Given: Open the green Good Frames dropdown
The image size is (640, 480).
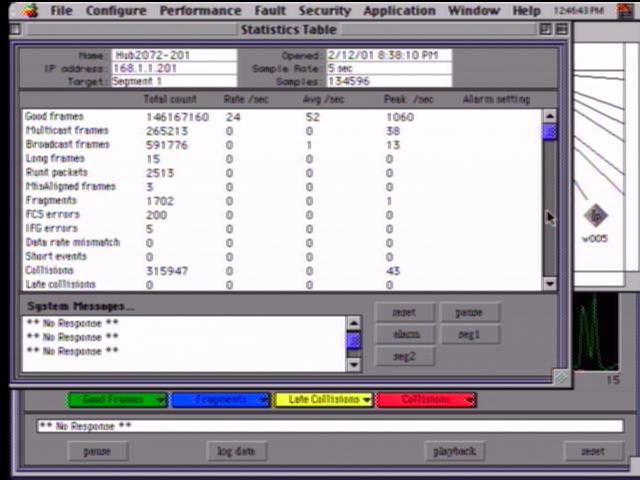Looking at the screenshot, I should [117, 400].
